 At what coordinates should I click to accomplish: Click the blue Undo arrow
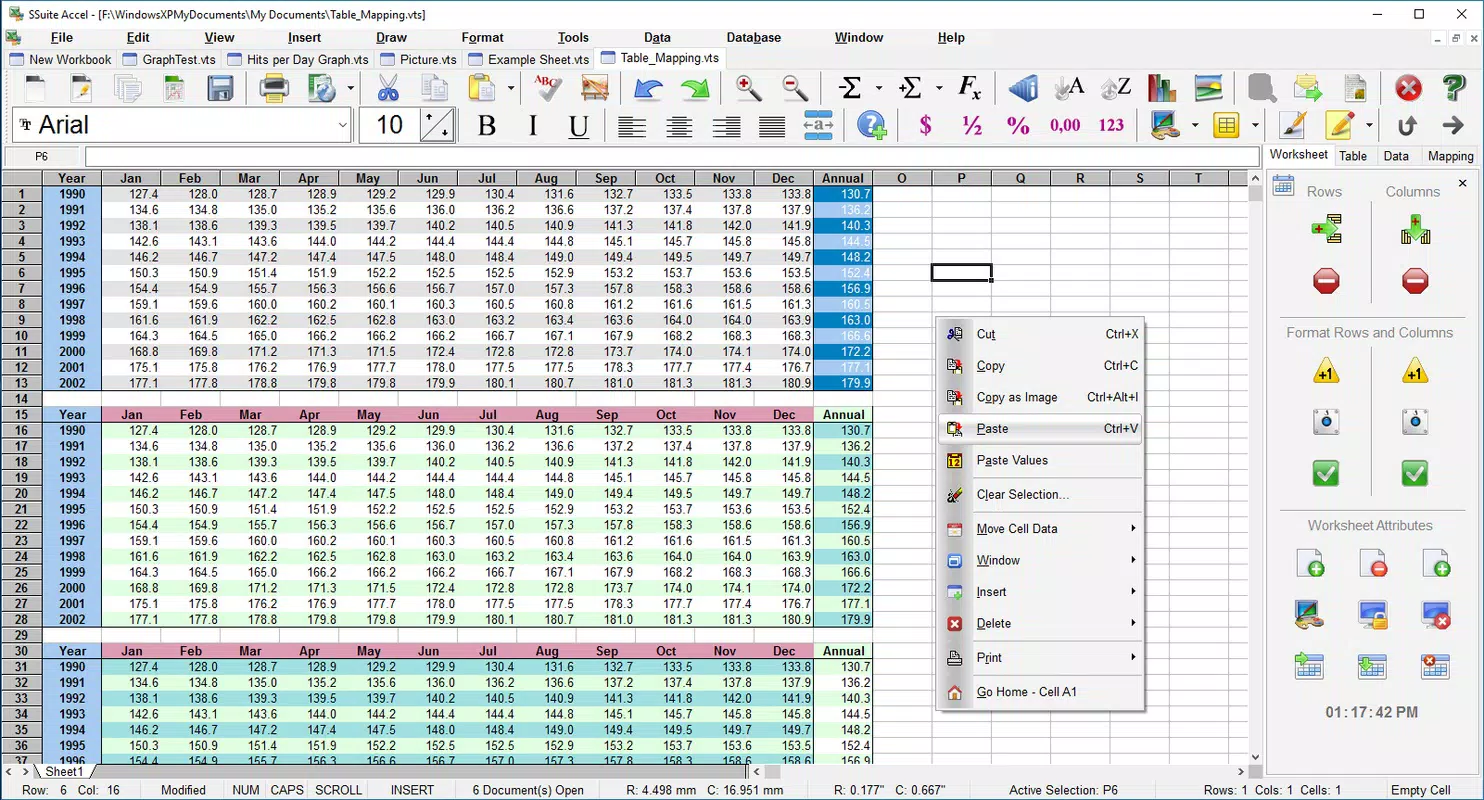(x=648, y=89)
